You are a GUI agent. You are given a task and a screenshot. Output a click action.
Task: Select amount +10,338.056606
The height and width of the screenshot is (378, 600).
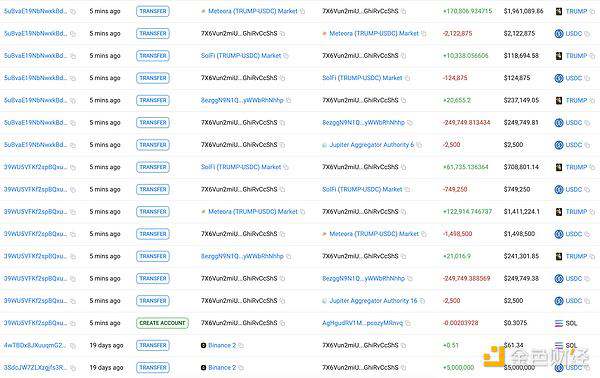coord(465,56)
